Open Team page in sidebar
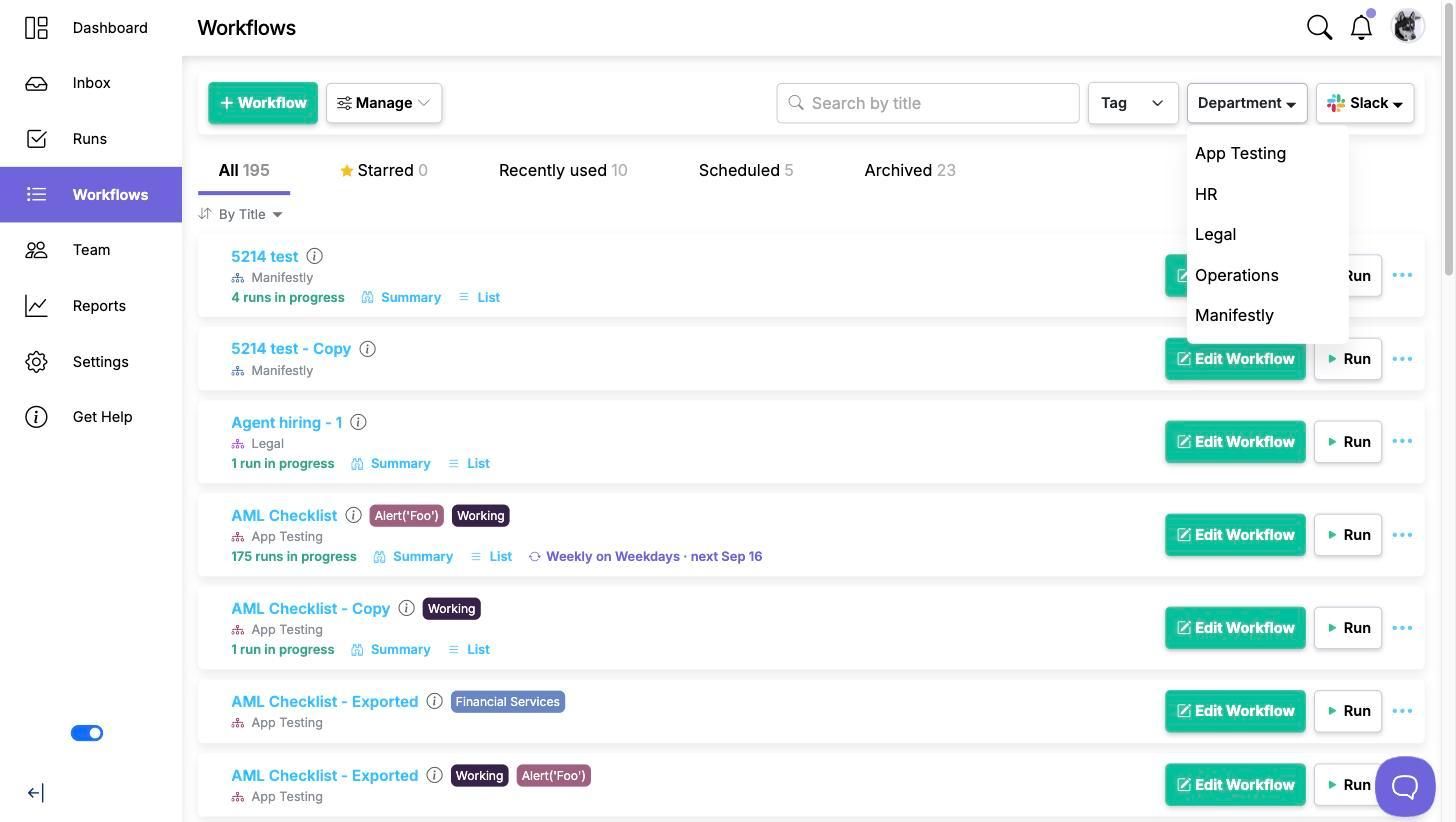This screenshot has width=1456, height=822. tap(91, 250)
